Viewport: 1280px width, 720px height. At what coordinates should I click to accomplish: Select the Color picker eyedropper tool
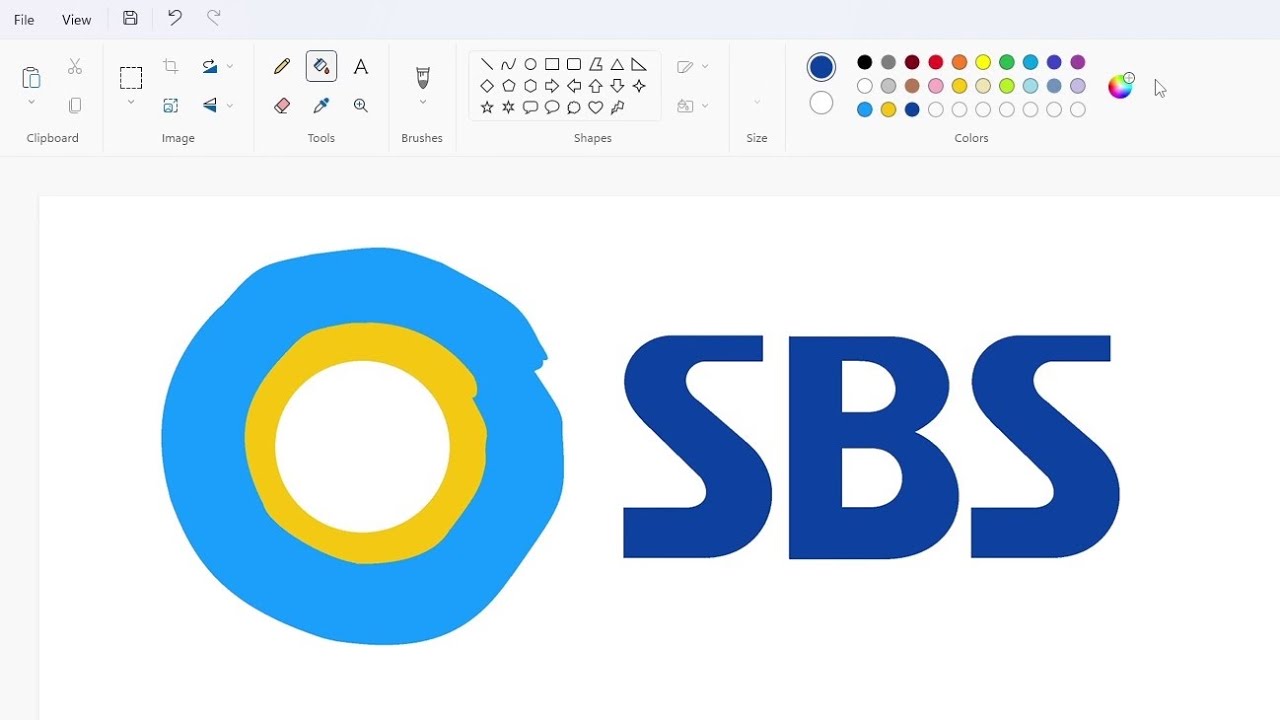[x=321, y=105]
